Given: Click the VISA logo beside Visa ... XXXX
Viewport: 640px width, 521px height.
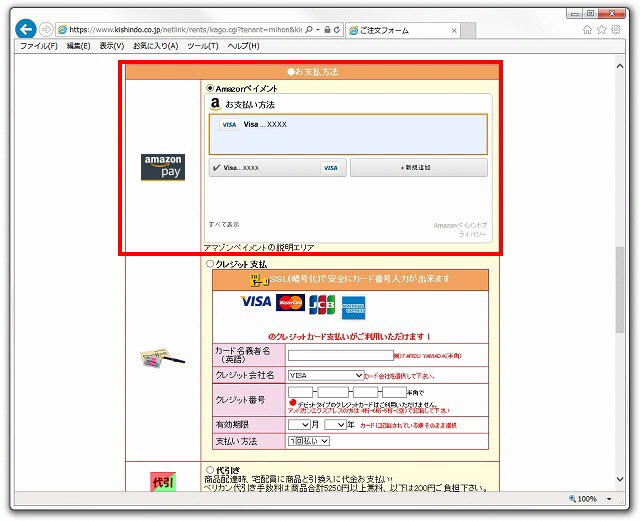Looking at the screenshot, I should 229,125.
